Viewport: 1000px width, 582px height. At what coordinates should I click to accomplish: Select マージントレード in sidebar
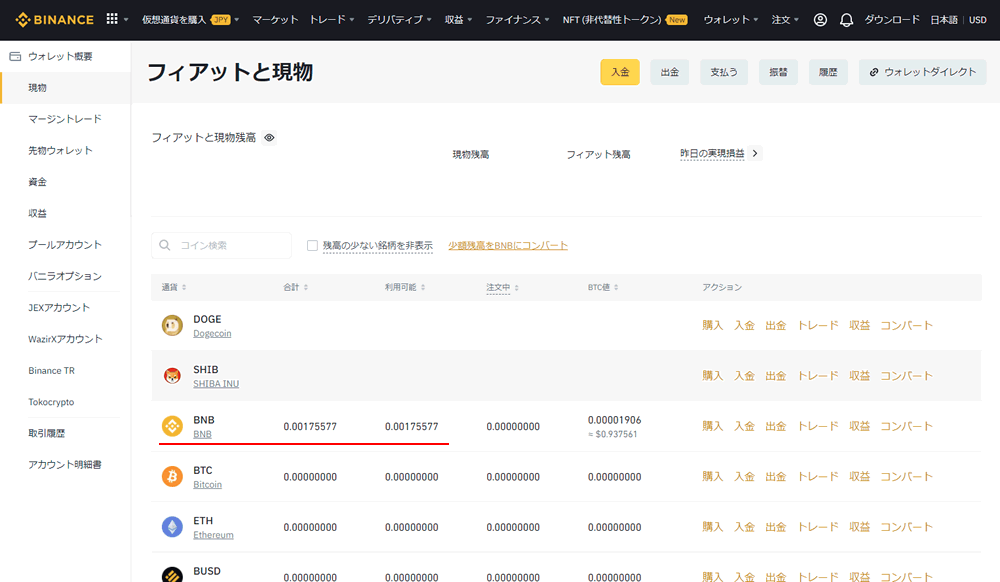[x=65, y=119]
